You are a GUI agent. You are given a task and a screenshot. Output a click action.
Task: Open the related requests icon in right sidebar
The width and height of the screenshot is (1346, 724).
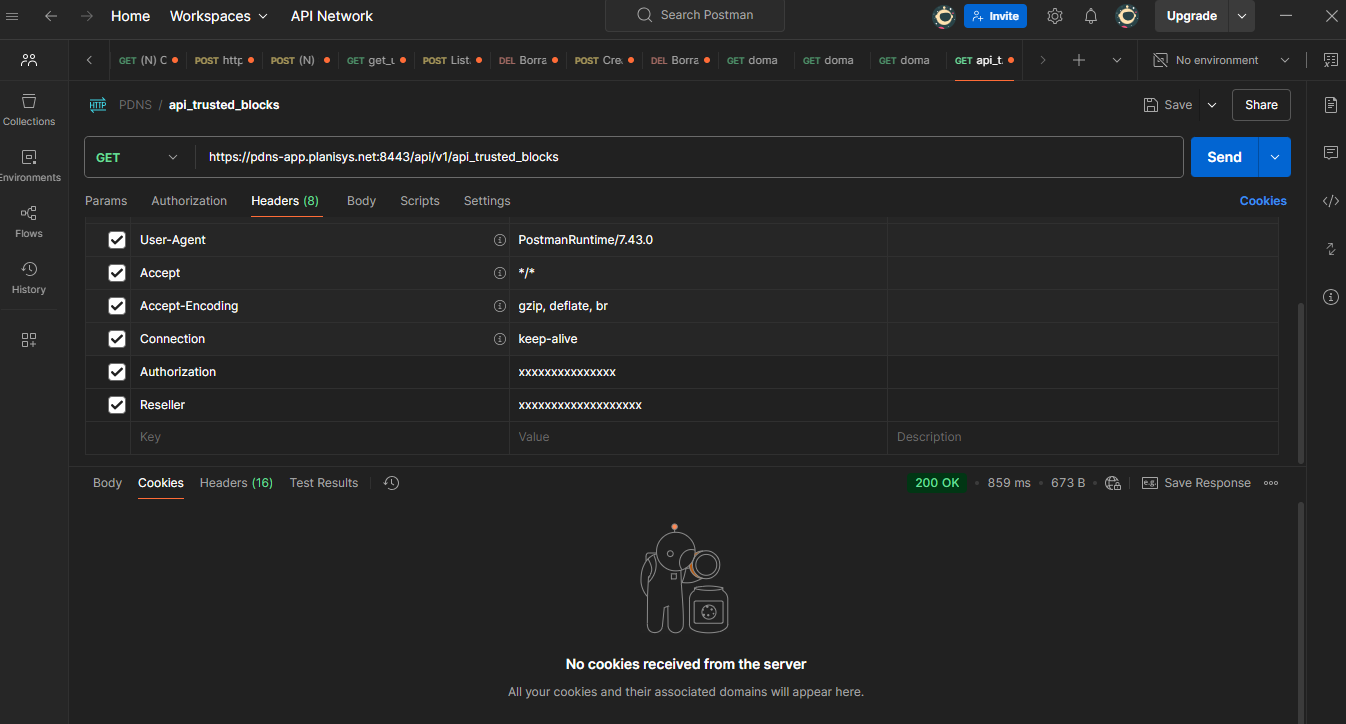1330,249
